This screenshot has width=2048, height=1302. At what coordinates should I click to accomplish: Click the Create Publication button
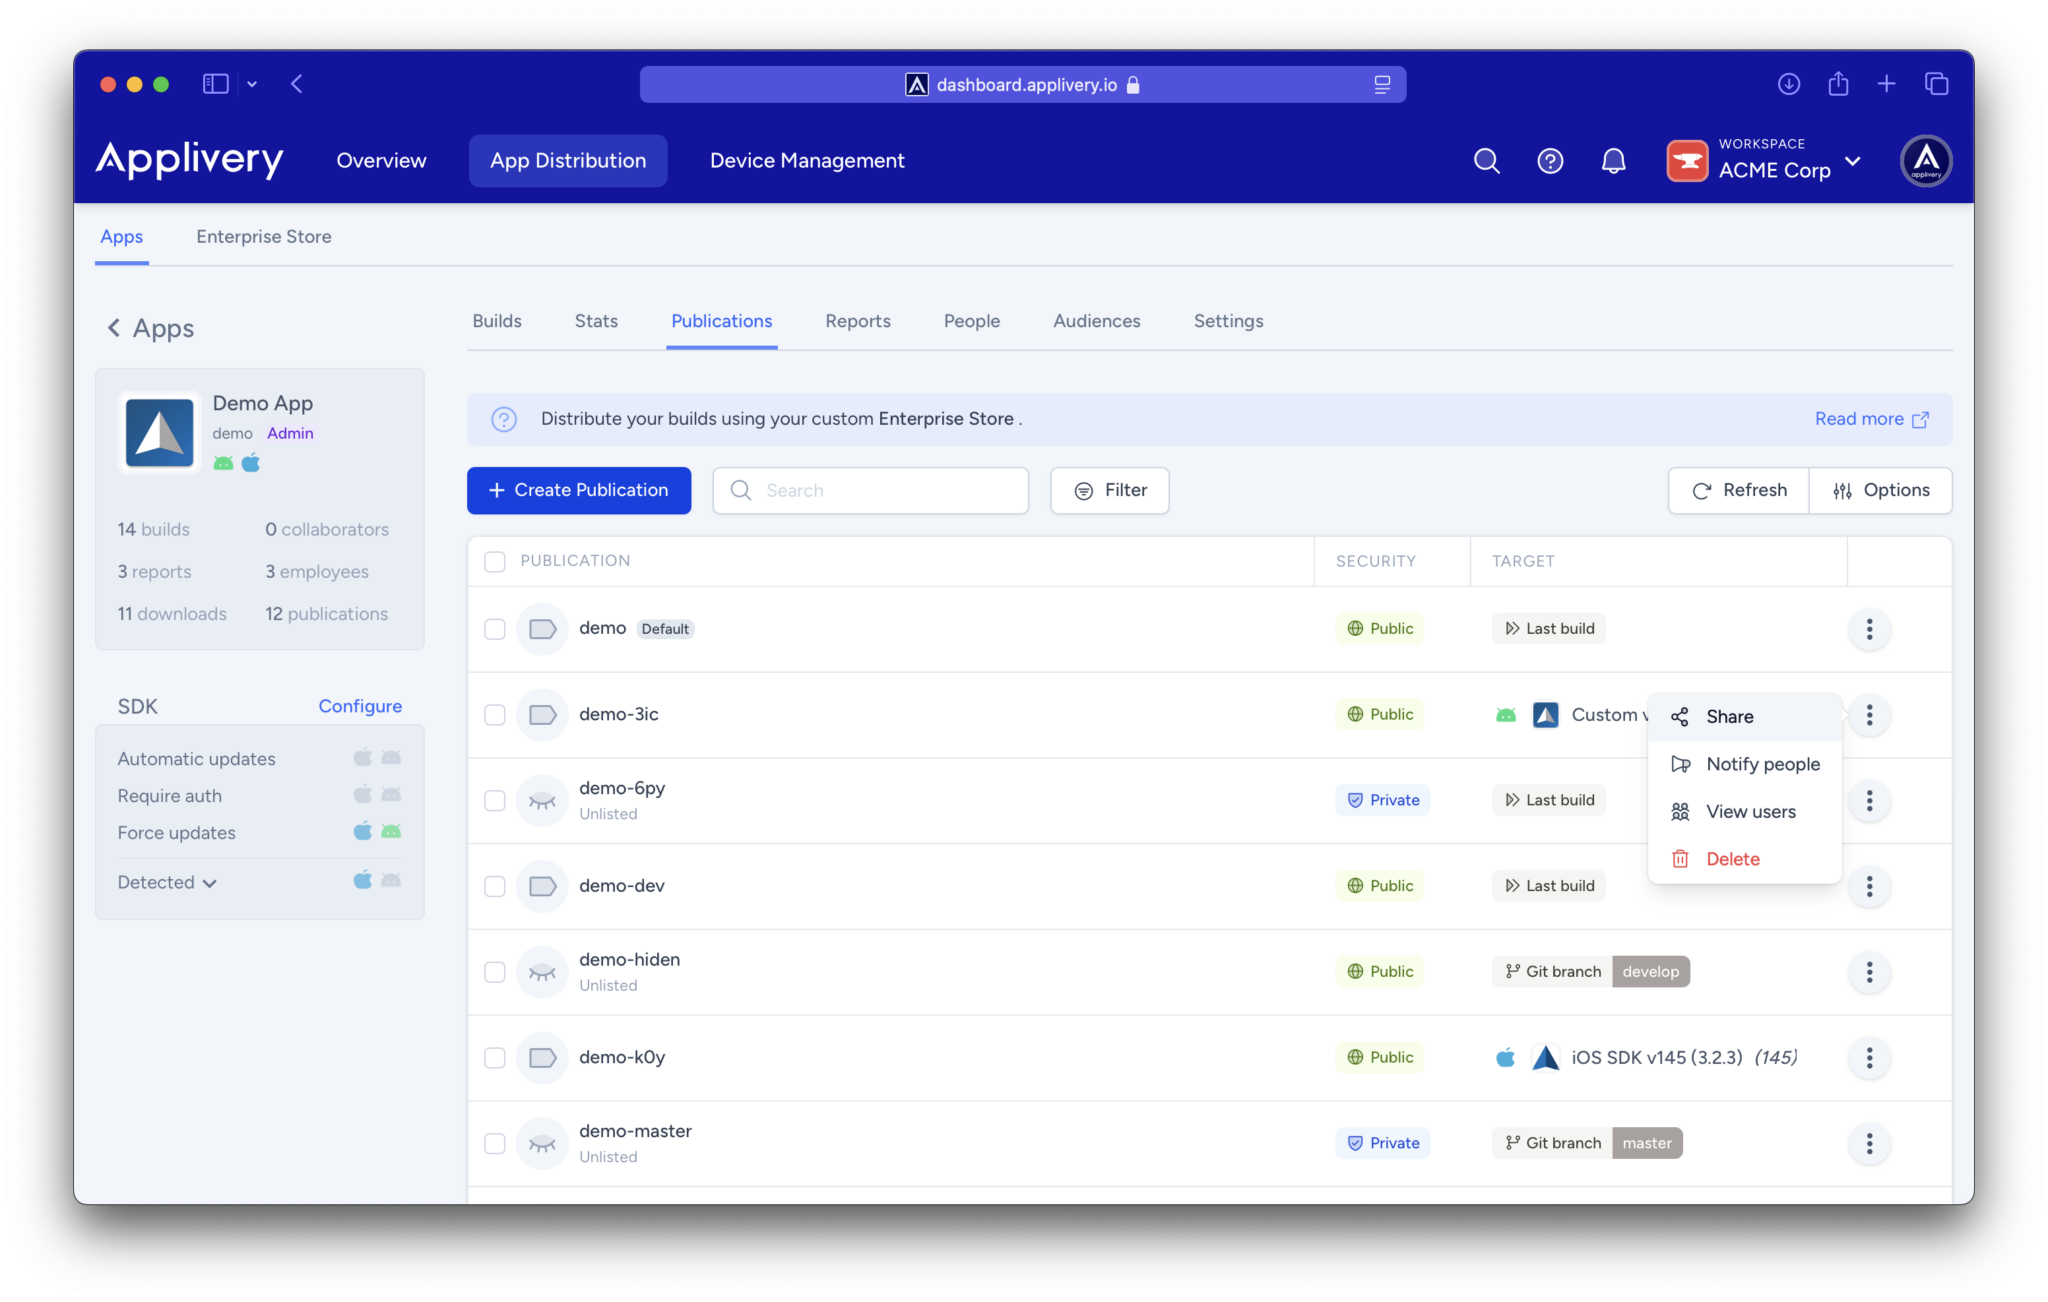tap(579, 490)
